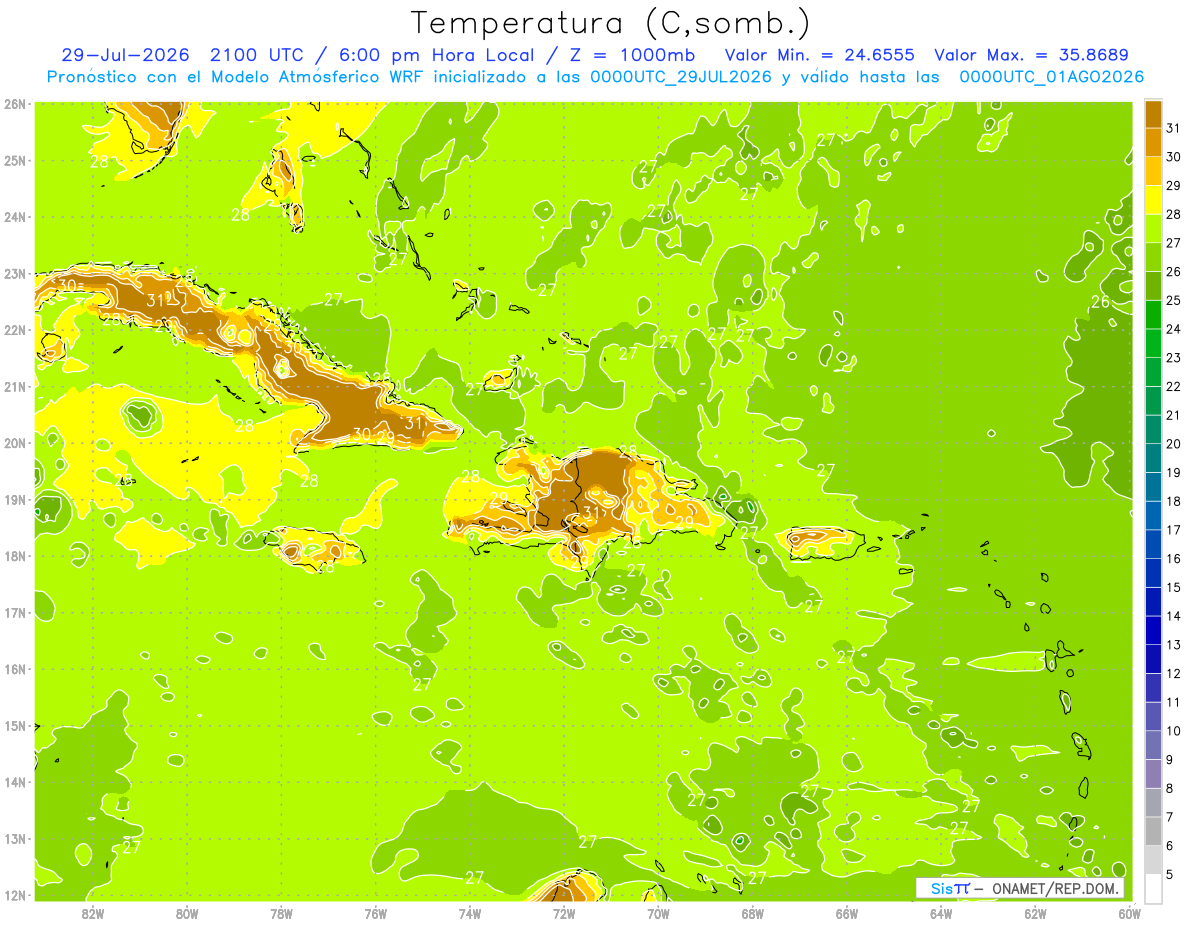This screenshot has width=1200, height=927.
Task: Click the 62W longitude axis label
Action: point(1035,914)
